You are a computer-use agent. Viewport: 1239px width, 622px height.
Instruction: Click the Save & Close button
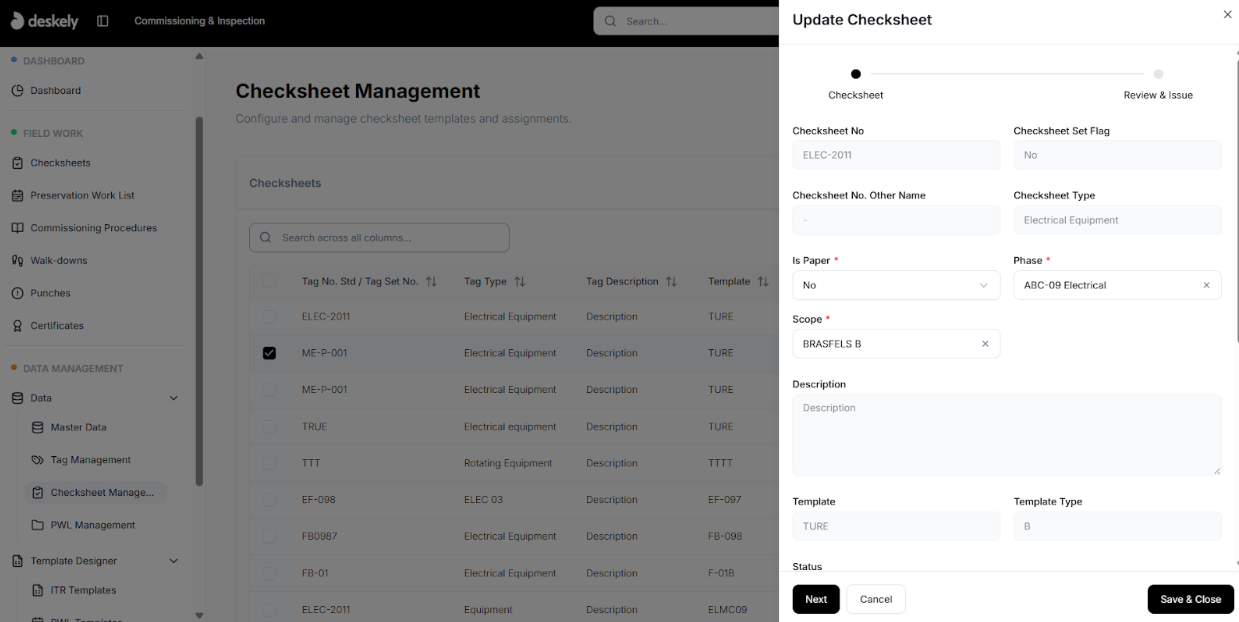[x=1190, y=599]
